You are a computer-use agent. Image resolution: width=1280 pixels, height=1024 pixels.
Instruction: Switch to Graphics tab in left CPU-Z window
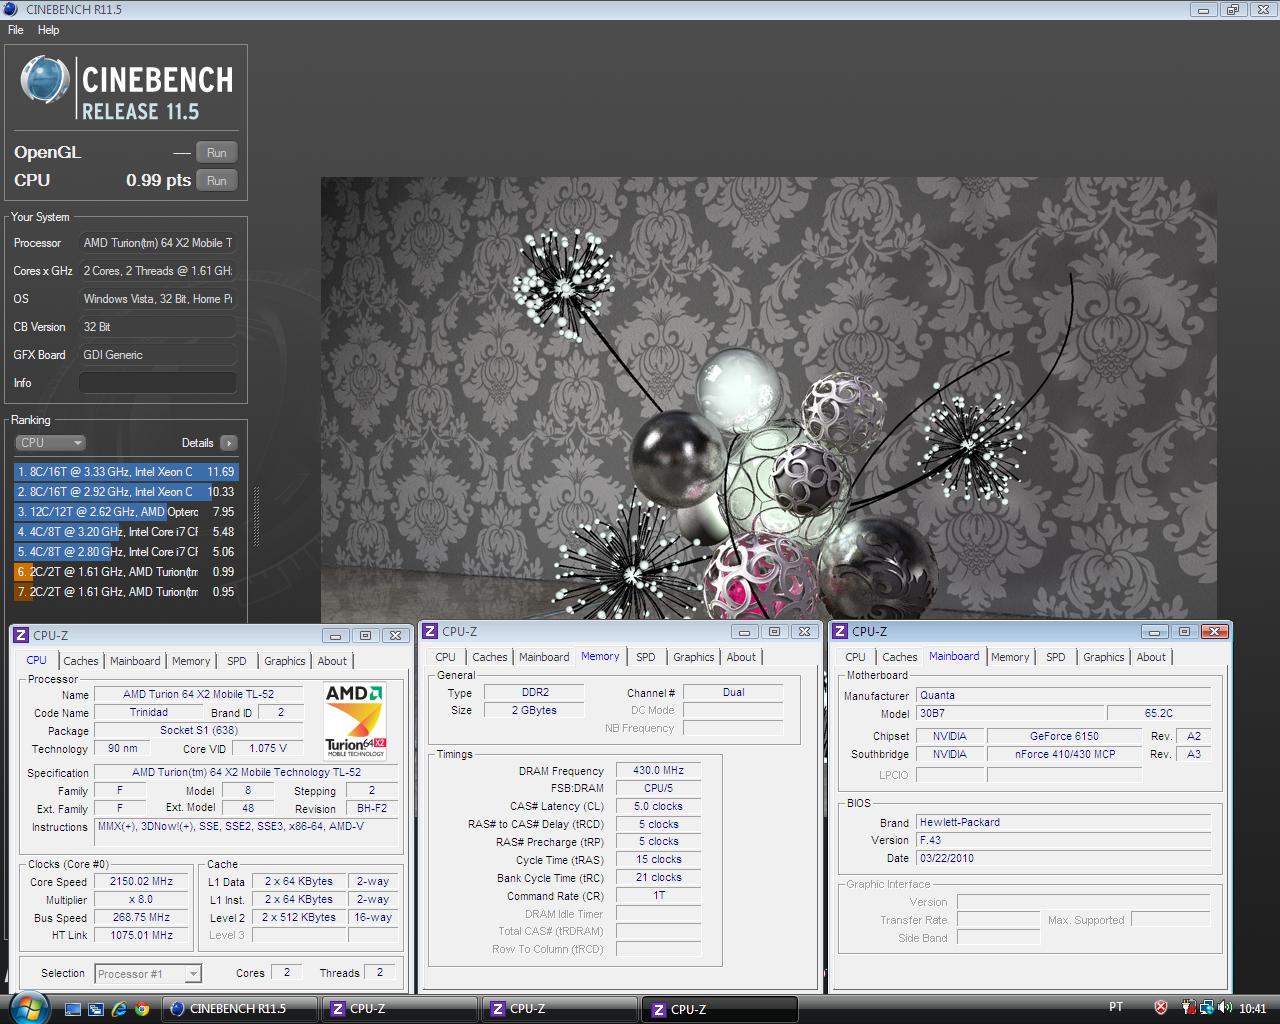pos(285,661)
